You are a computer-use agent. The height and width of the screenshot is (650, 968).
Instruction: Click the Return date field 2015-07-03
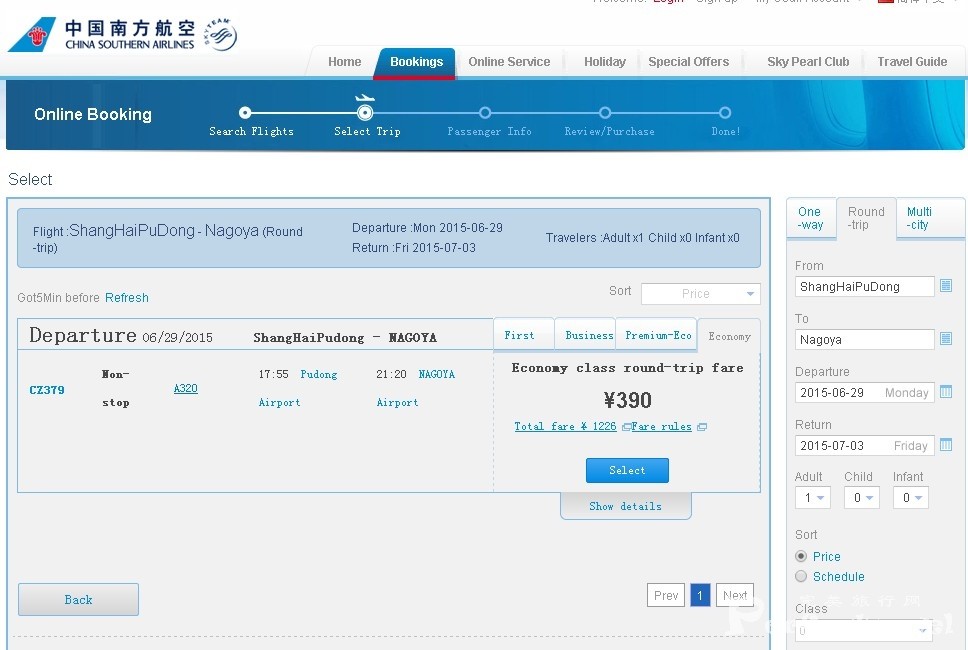point(864,446)
